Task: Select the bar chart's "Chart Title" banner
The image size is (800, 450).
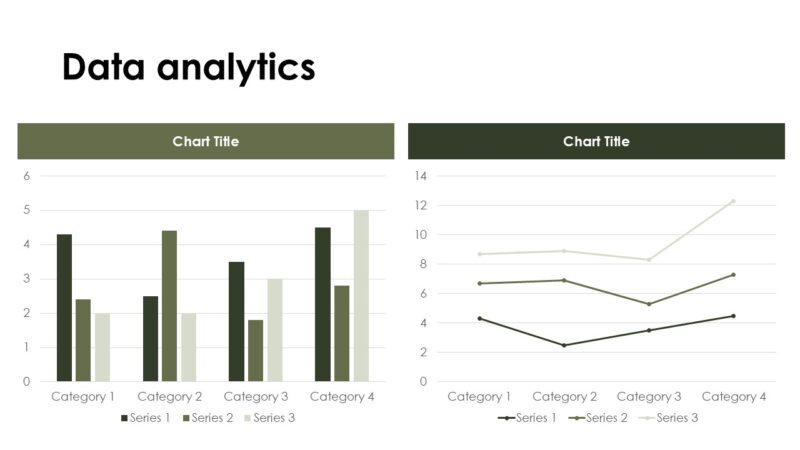Action: click(206, 141)
